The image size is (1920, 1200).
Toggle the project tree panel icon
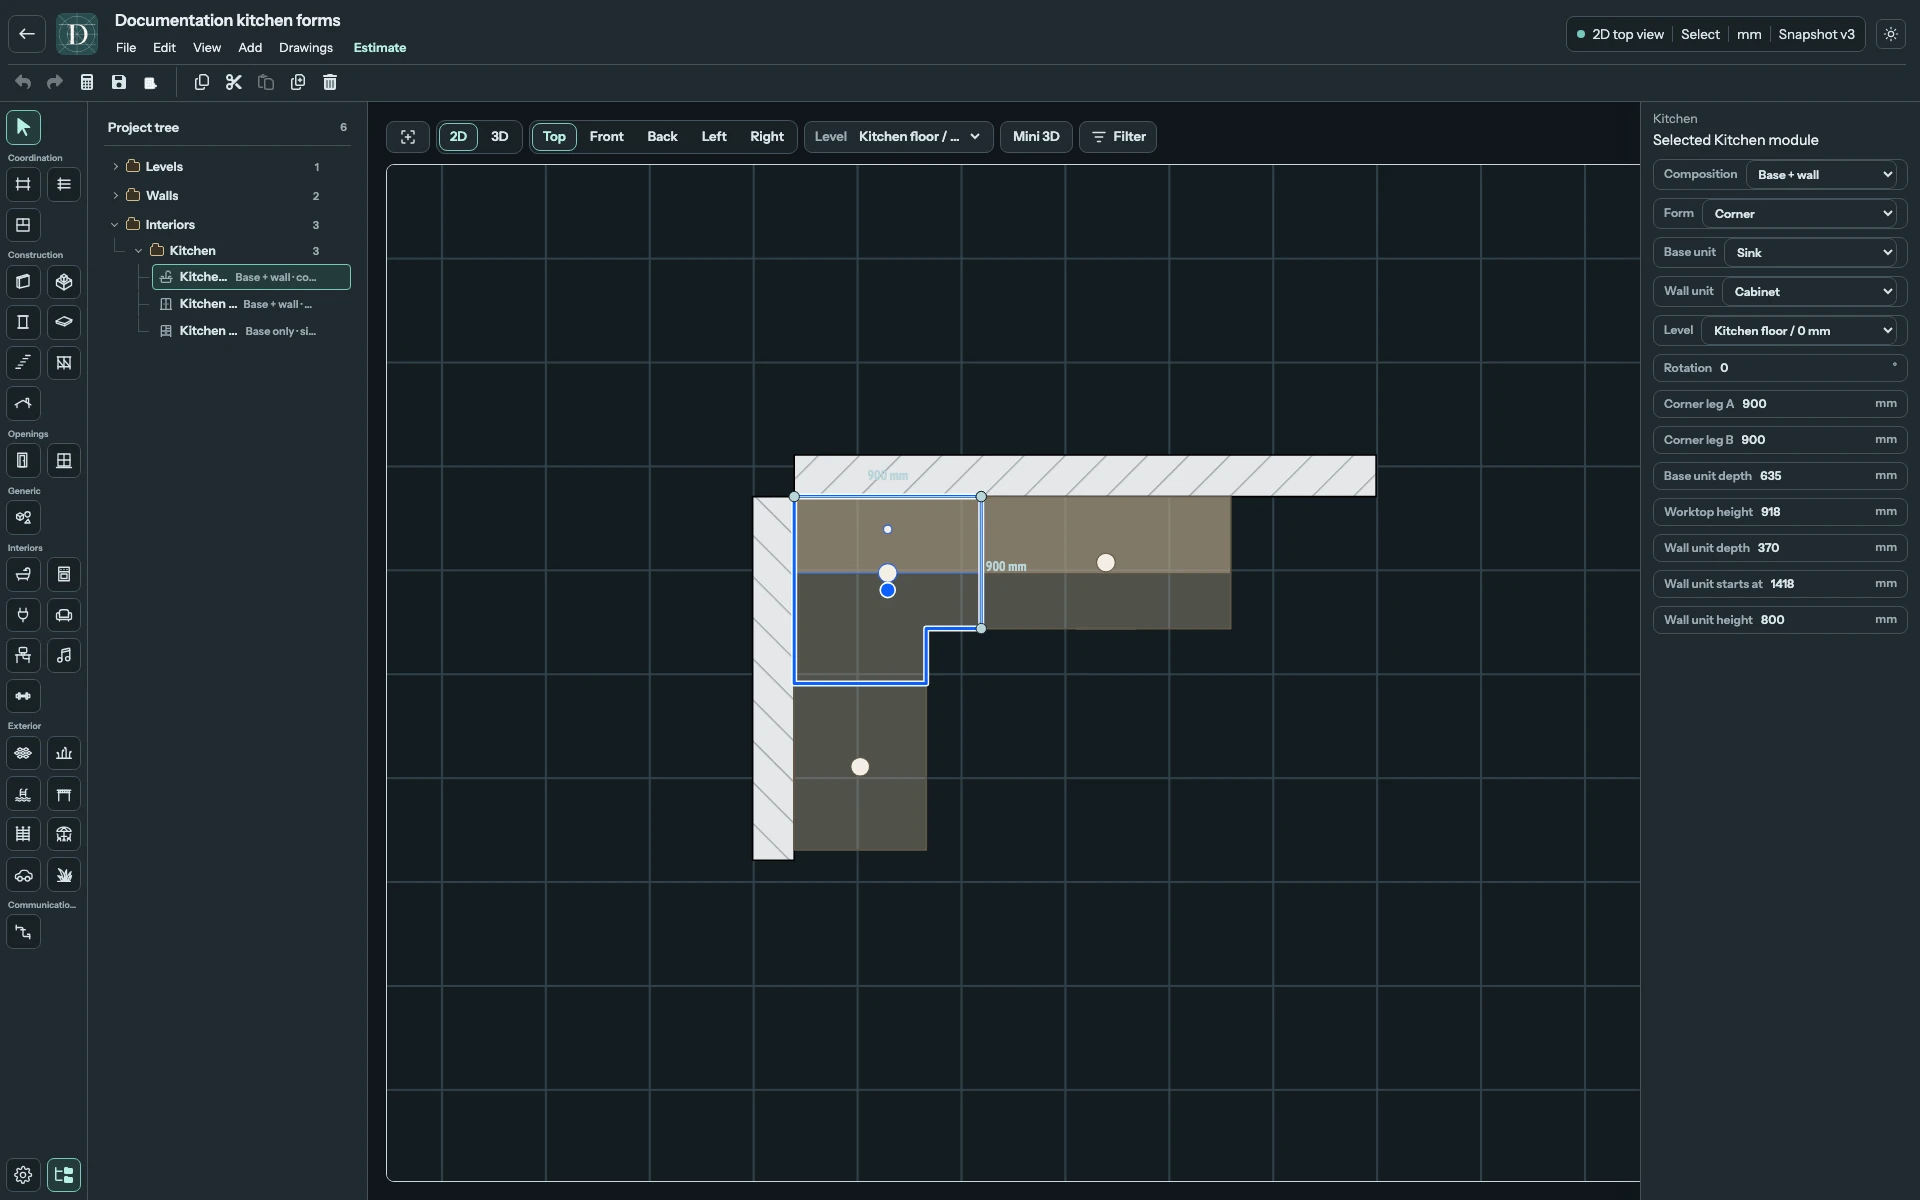[x=64, y=1175]
